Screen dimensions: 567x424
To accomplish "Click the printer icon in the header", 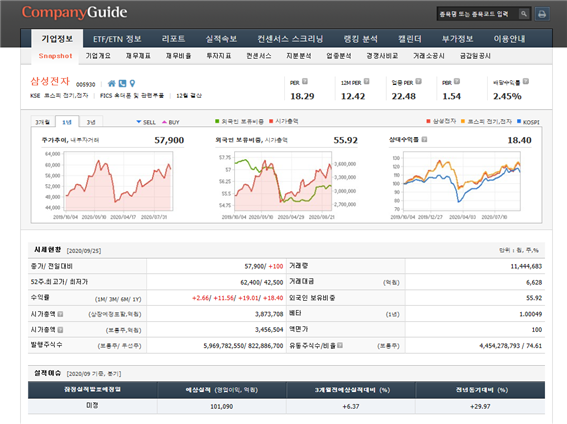I will (542, 14).
